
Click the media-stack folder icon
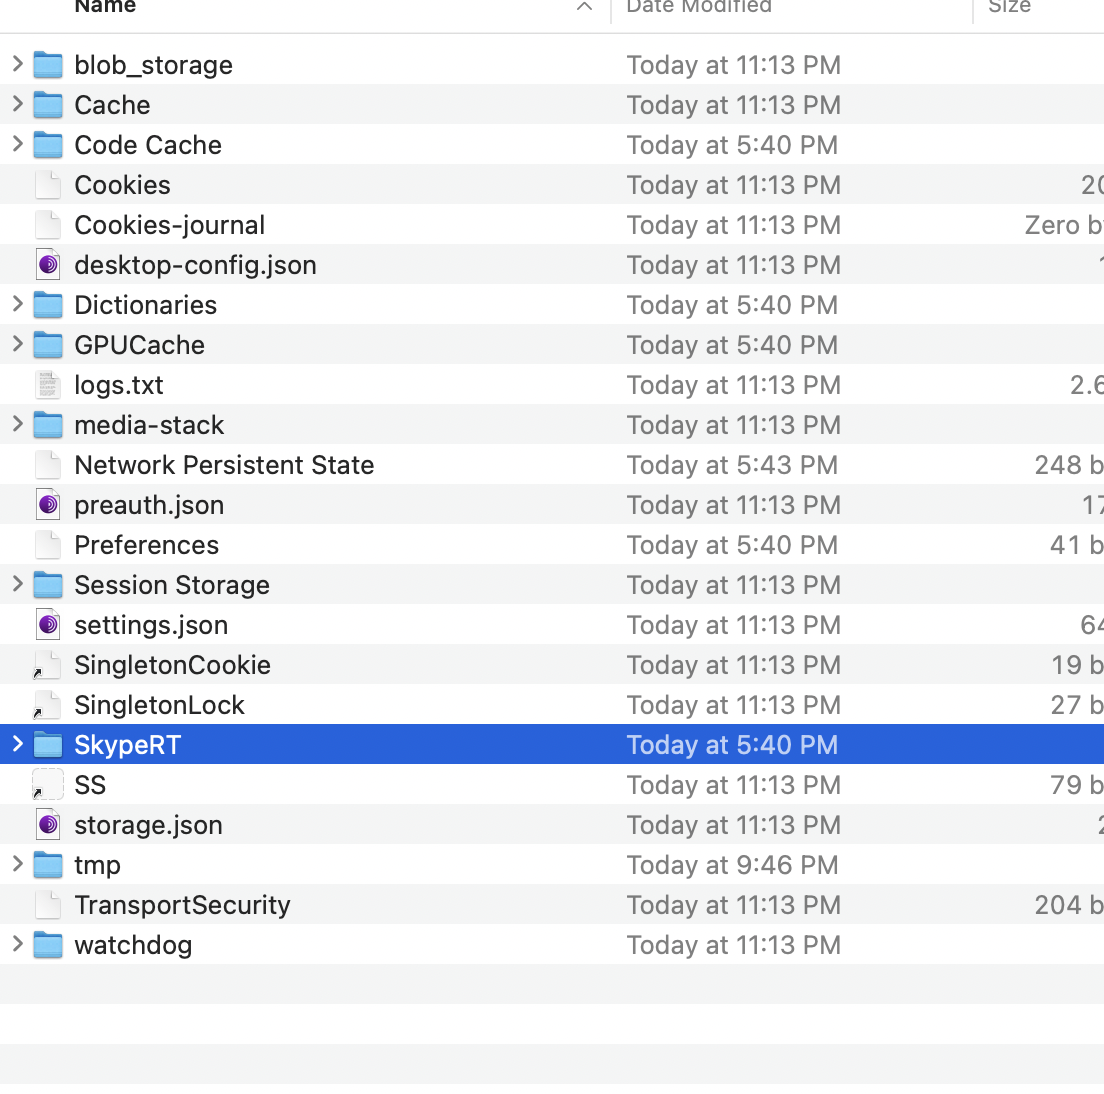click(48, 425)
